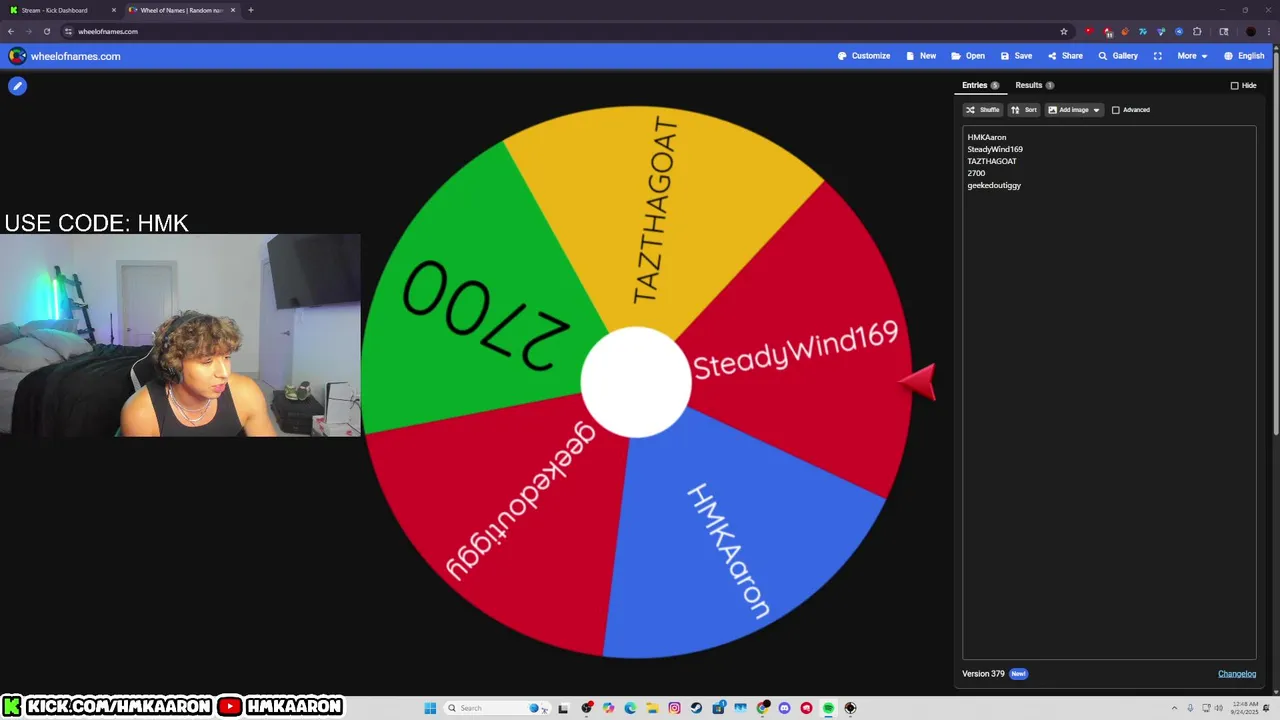Viewport: 1280px width, 720px height.
Task: Open File Explorer from the taskbar
Action: click(x=652, y=708)
